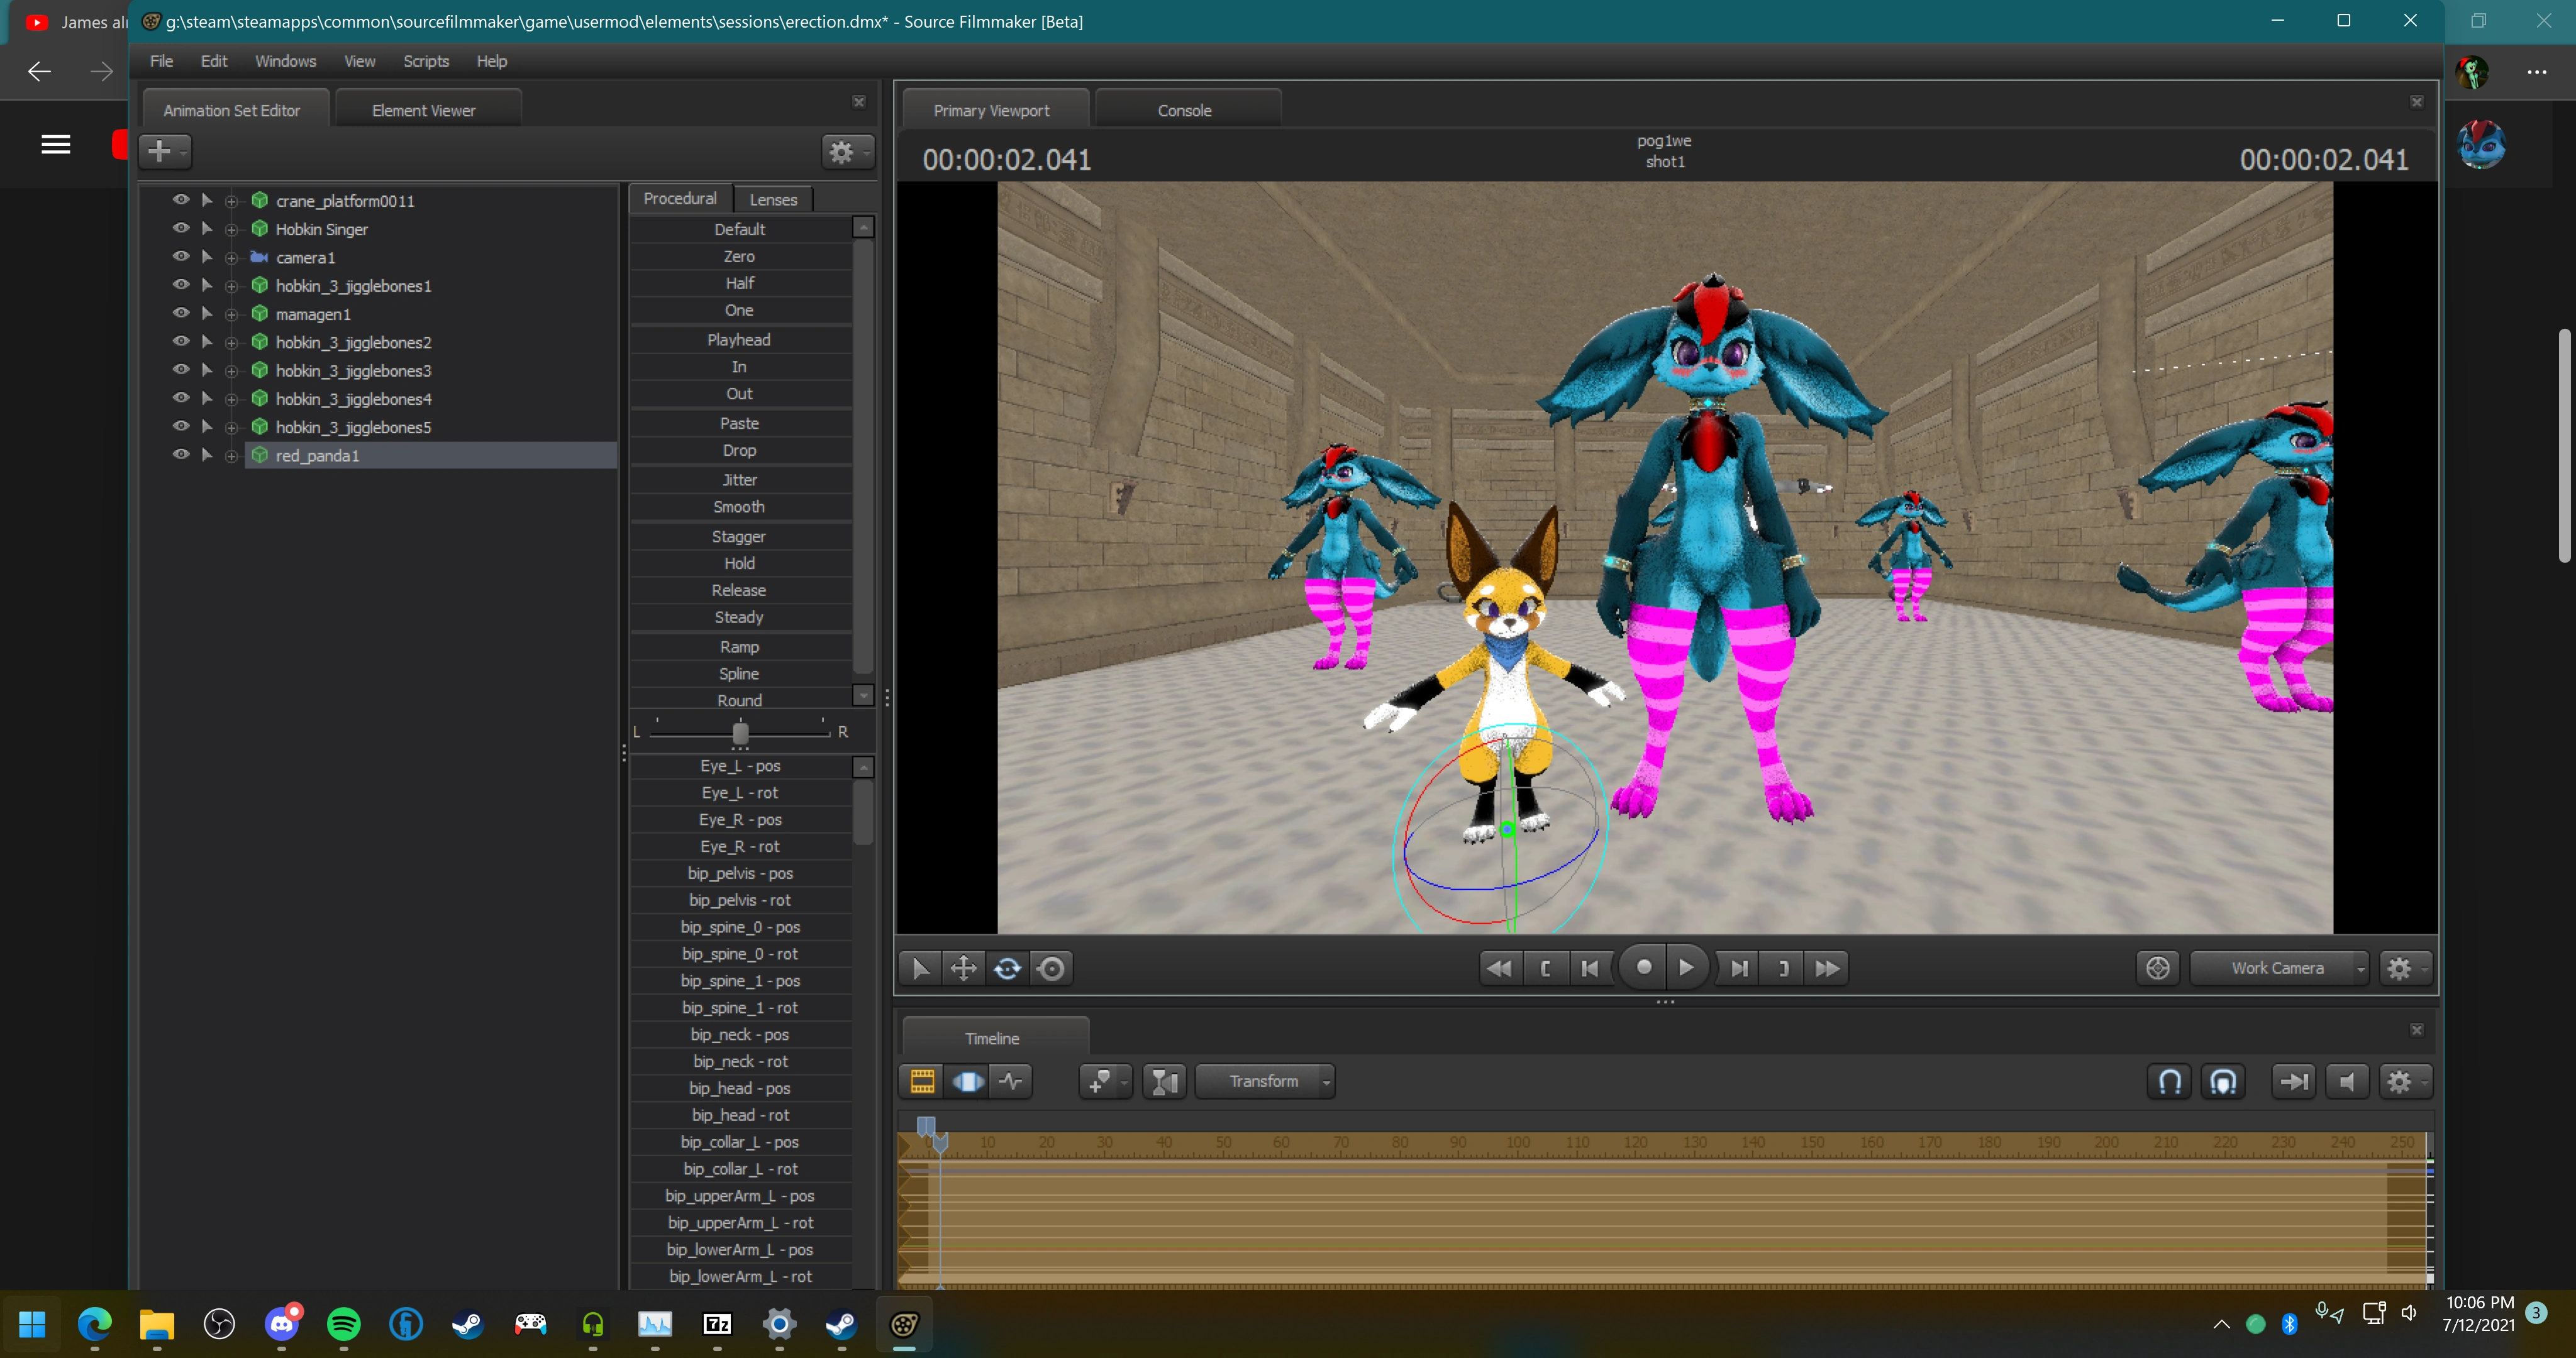Click the bip_pelvis - rot control

click(x=739, y=900)
